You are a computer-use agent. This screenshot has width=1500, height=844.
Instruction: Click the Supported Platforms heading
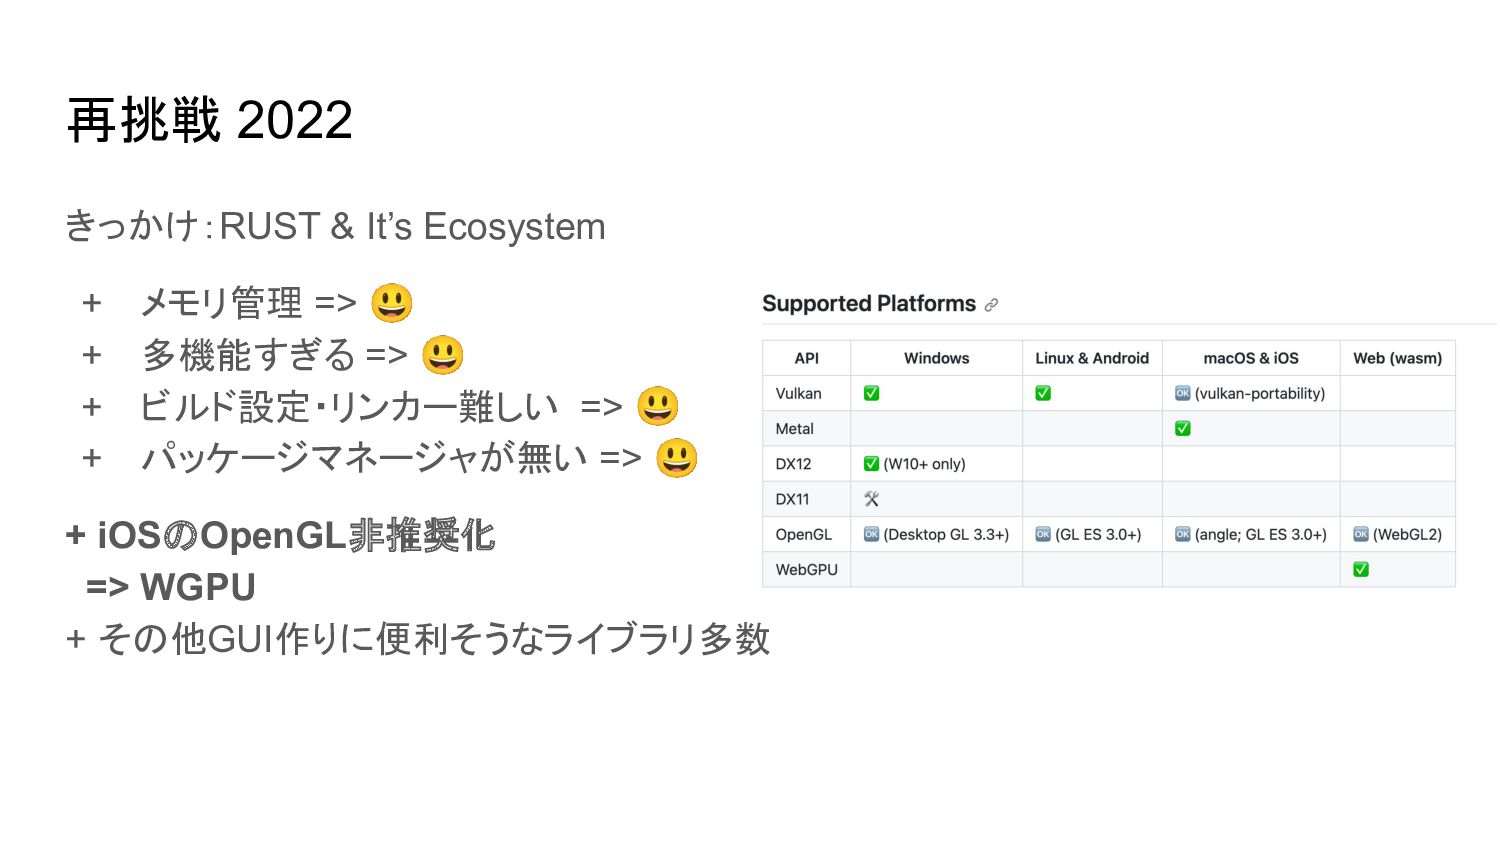click(x=869, y=304)
